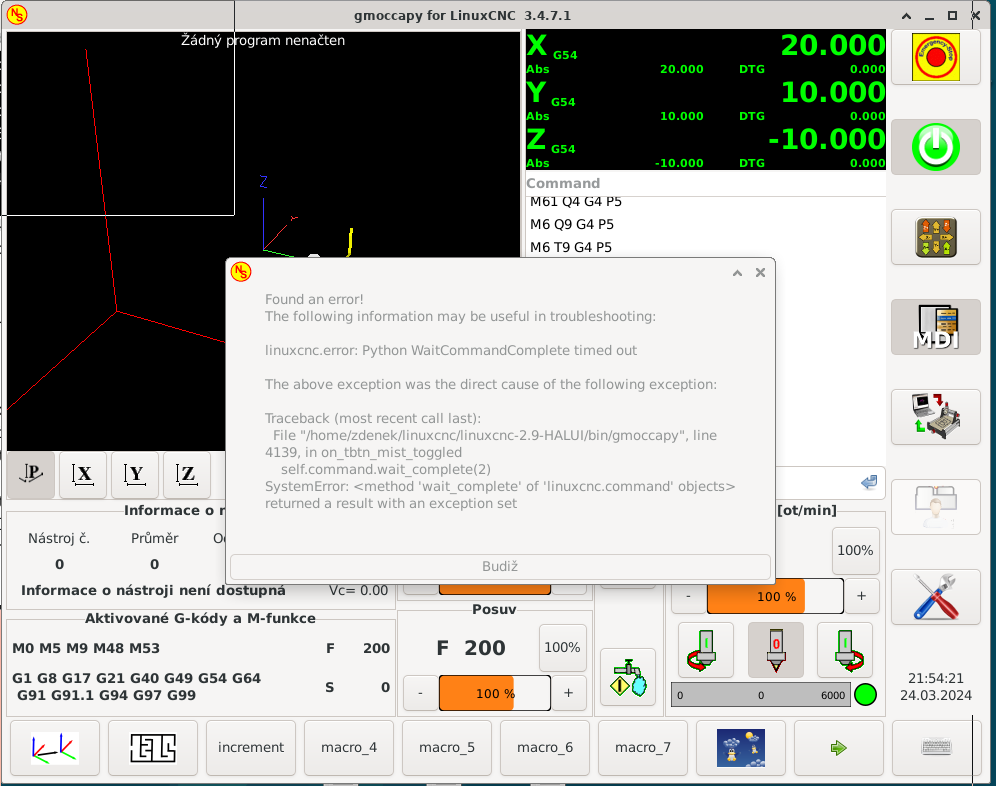Select history entry M6 Q9 G4 P5
Image resolution: width=996 pixels, height=786 pixels.
706,224
